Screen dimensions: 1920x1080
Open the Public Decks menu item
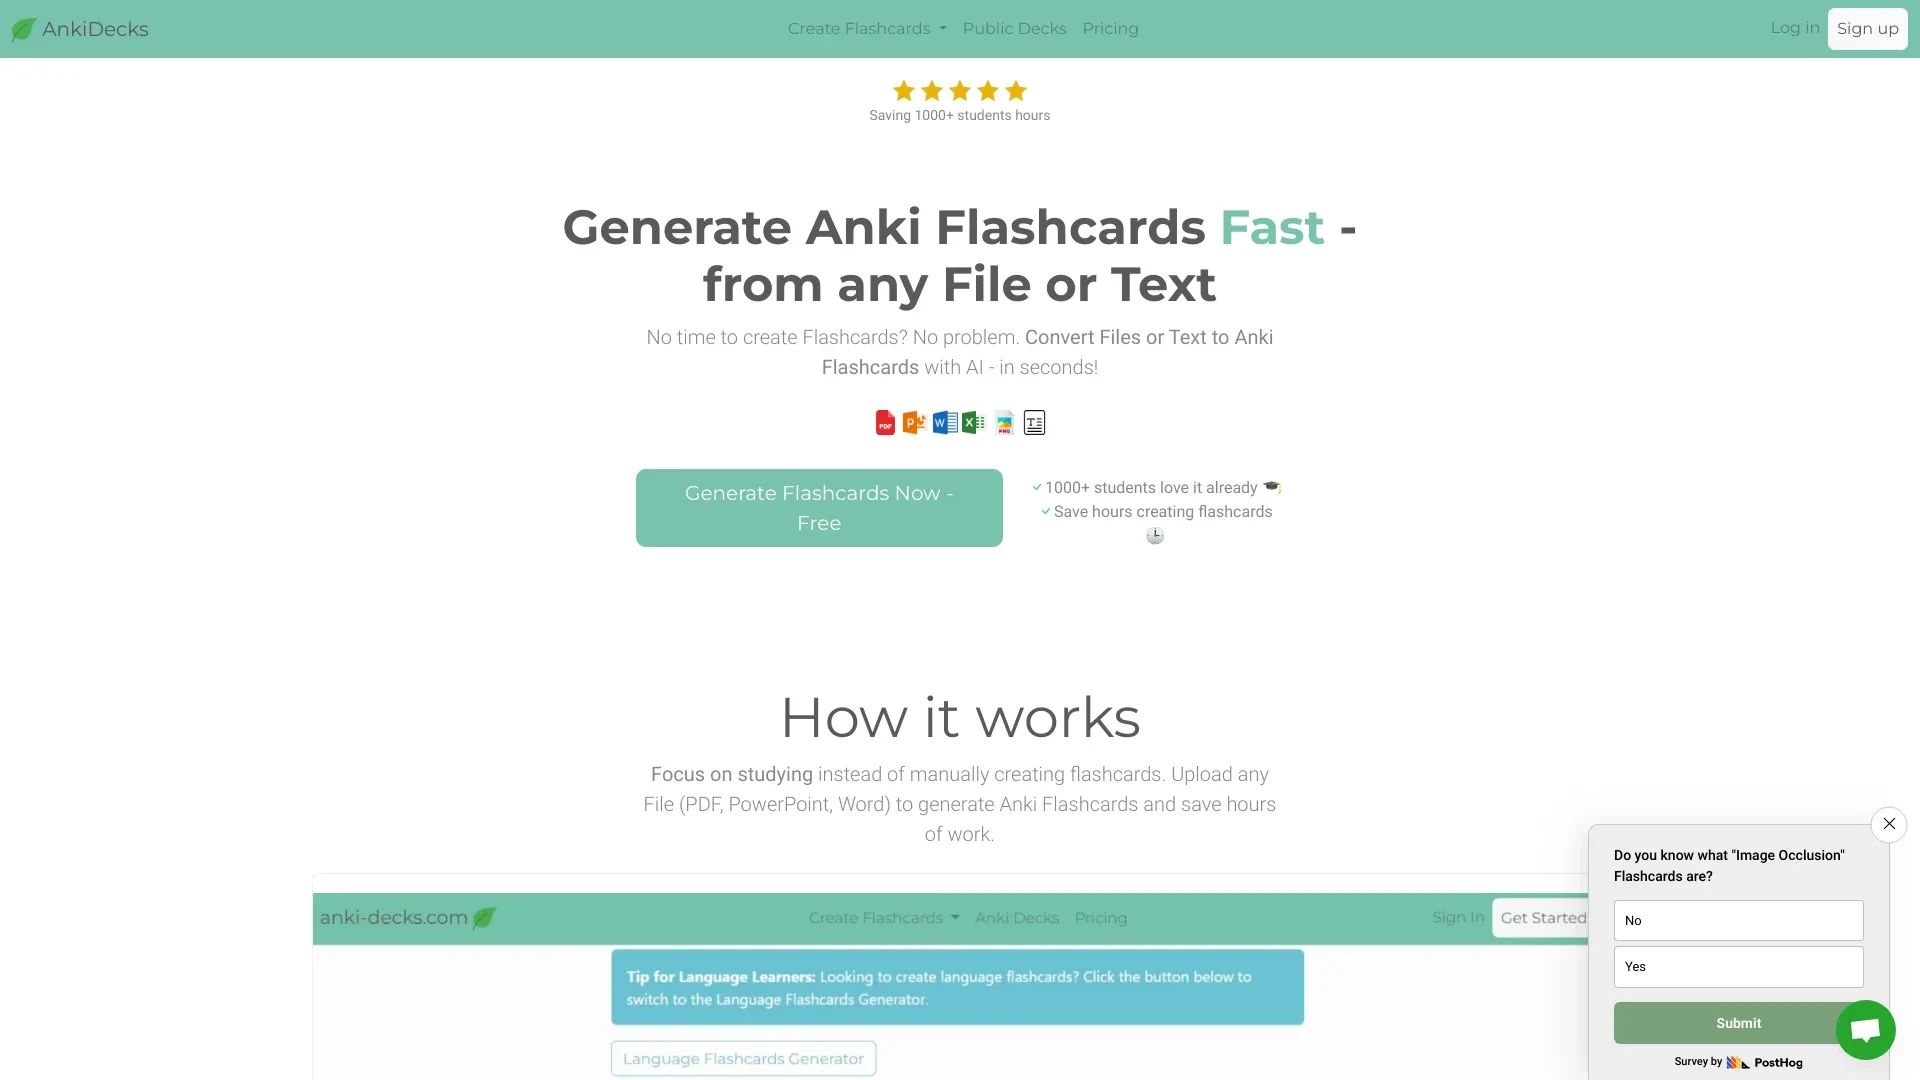click(x=1014, y=28)
